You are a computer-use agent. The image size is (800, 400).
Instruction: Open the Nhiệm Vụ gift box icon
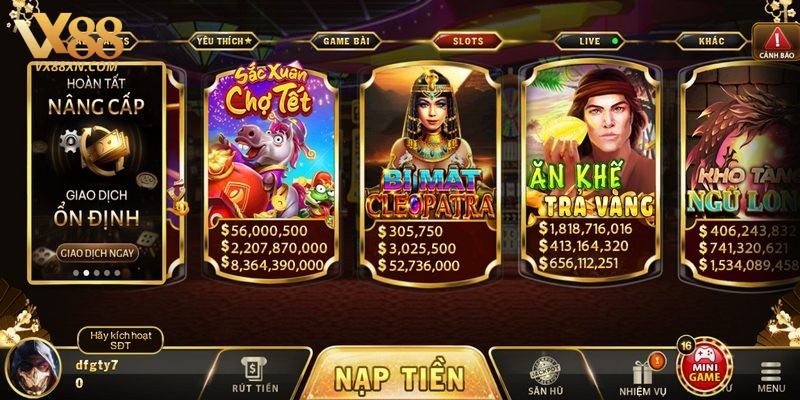click(x=643, y=377)
